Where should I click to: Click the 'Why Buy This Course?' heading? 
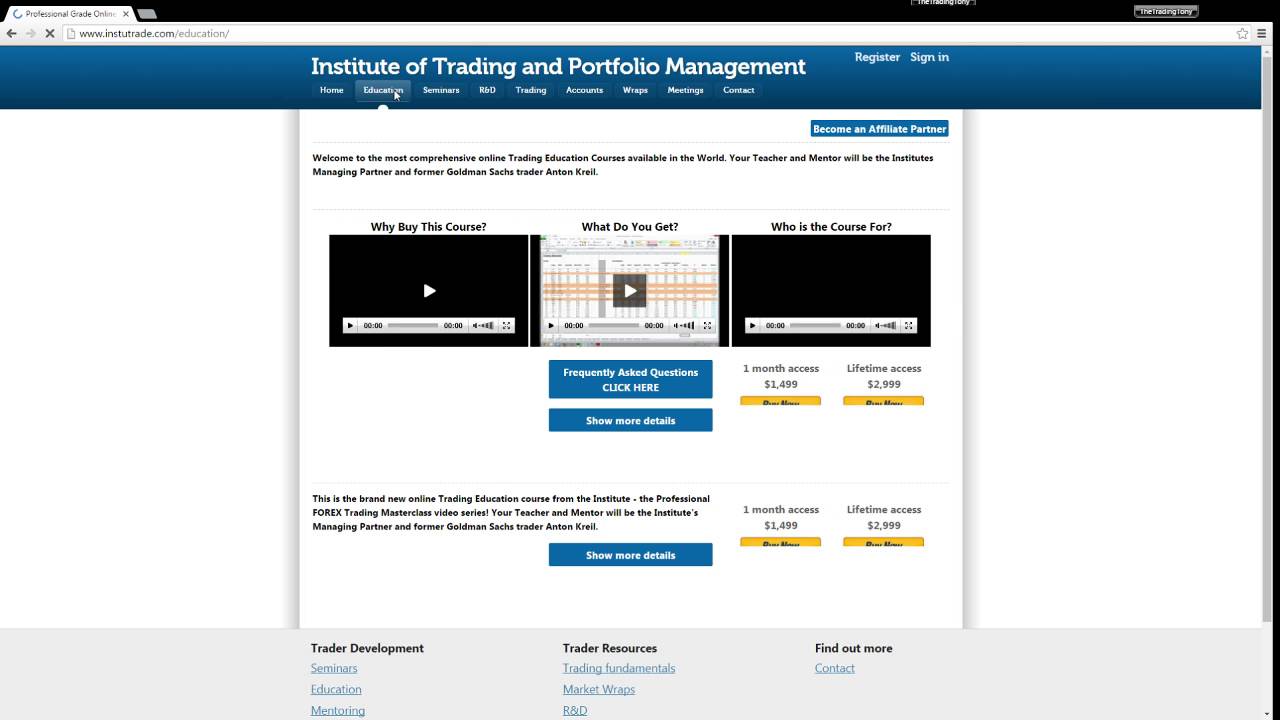(x=429, y=227)
